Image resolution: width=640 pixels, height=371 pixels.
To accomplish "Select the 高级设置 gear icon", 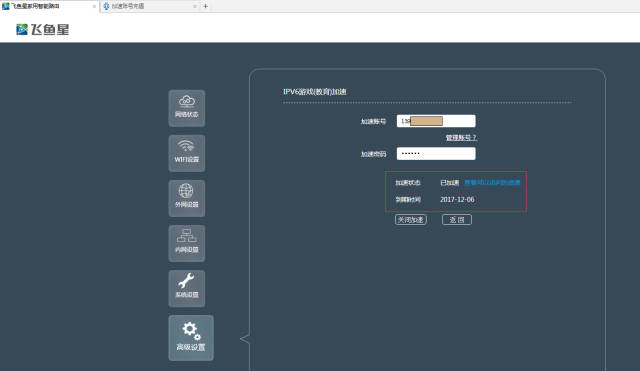I will click(191, 338).
